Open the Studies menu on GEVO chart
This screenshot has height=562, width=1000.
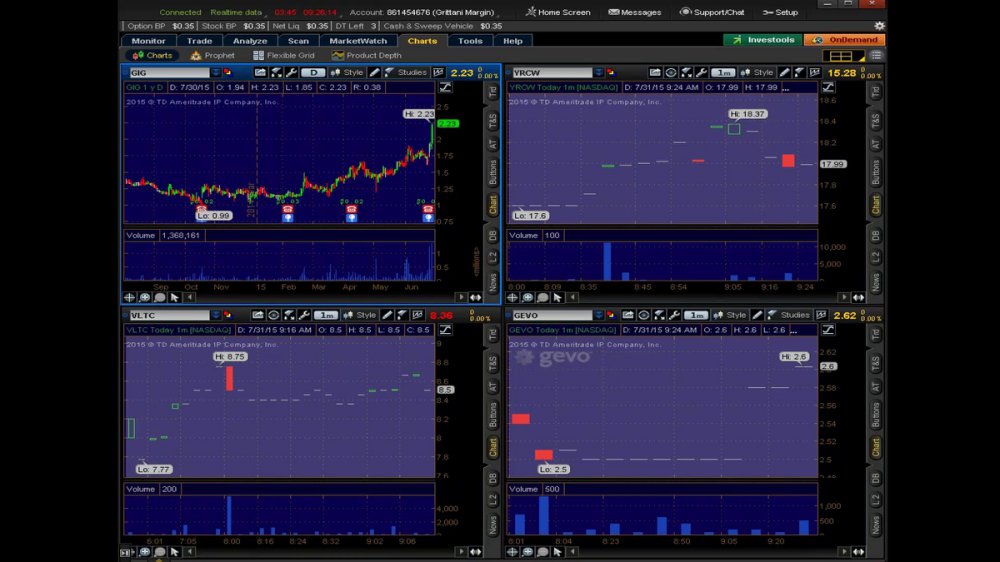(788, 315)
